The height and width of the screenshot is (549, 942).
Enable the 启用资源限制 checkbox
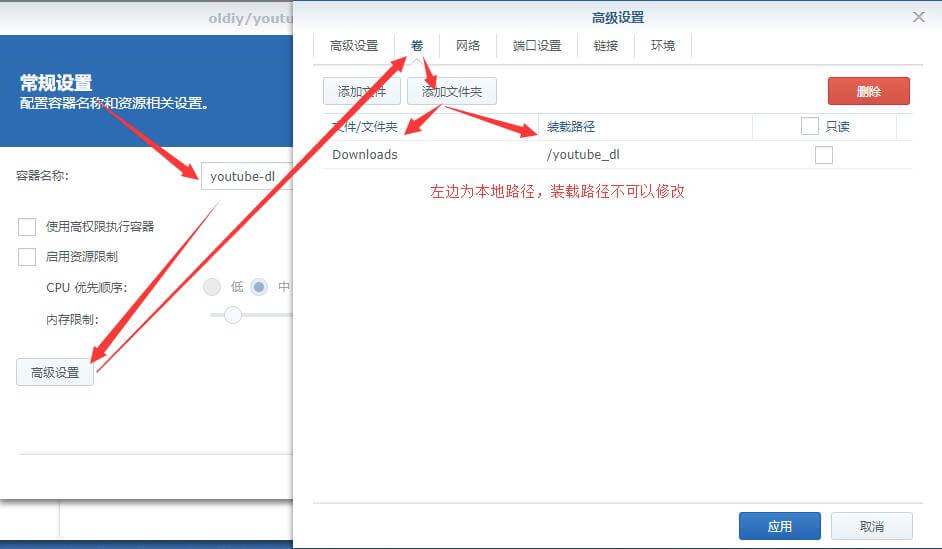27,257
